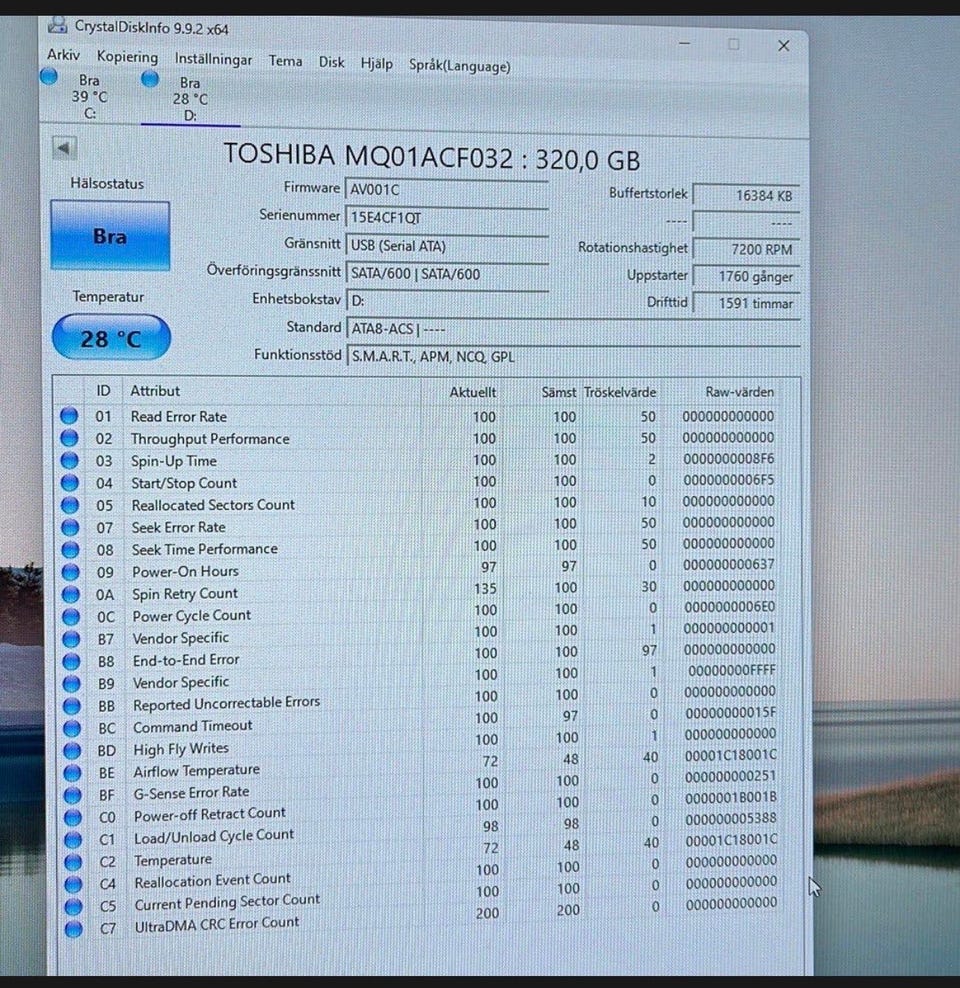
Task: Click the Raw-värden column header
Action: pos(739,392)
